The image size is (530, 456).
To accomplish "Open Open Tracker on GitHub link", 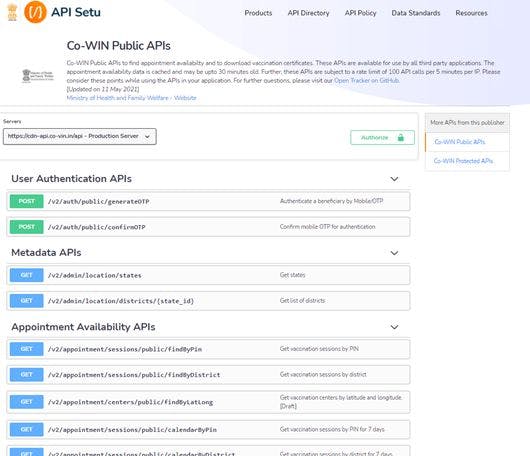I will pos(367,80).
